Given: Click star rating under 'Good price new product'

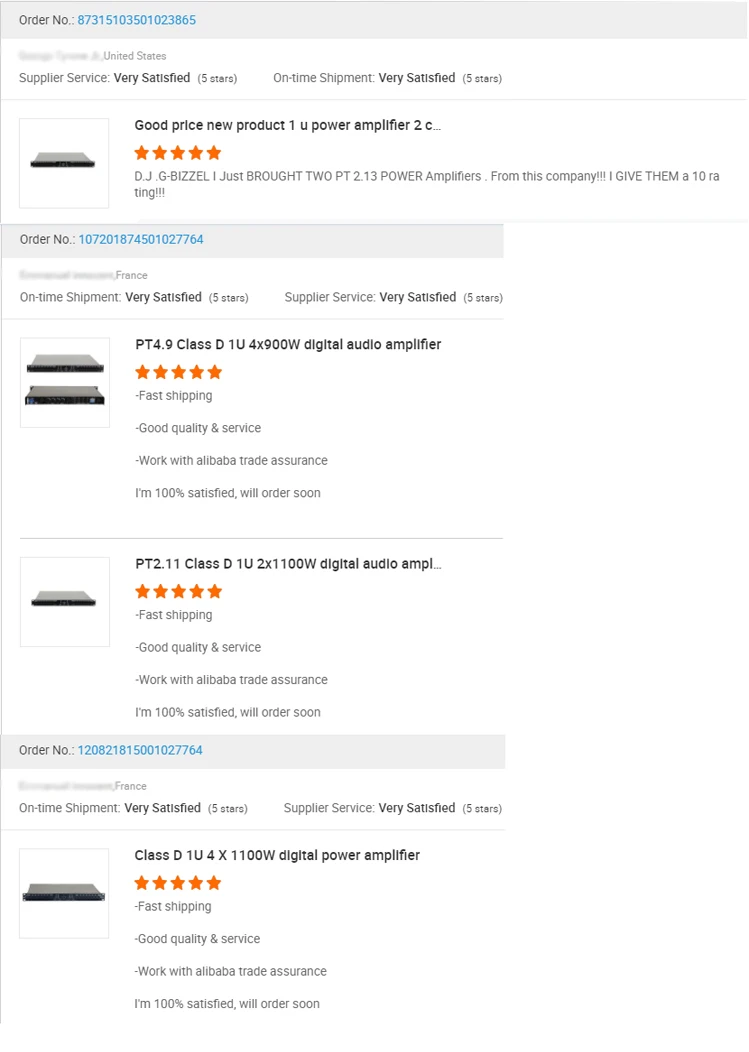Looking at the screenshot, I should pyautogui.click(x=178, y=153).
